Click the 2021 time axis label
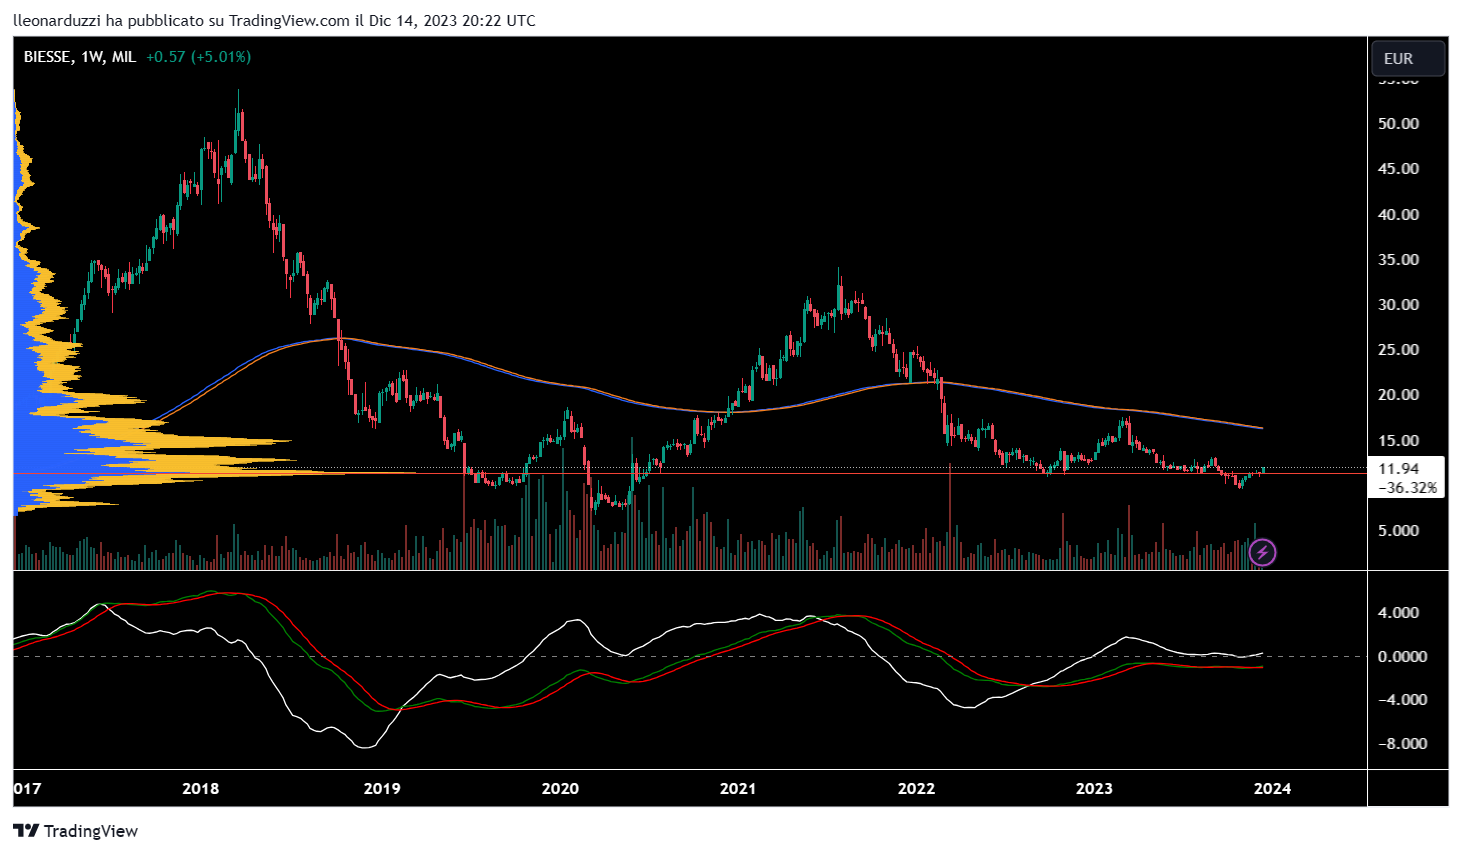1462x854 pixels. pyautogui.click(x=738, y=788)
